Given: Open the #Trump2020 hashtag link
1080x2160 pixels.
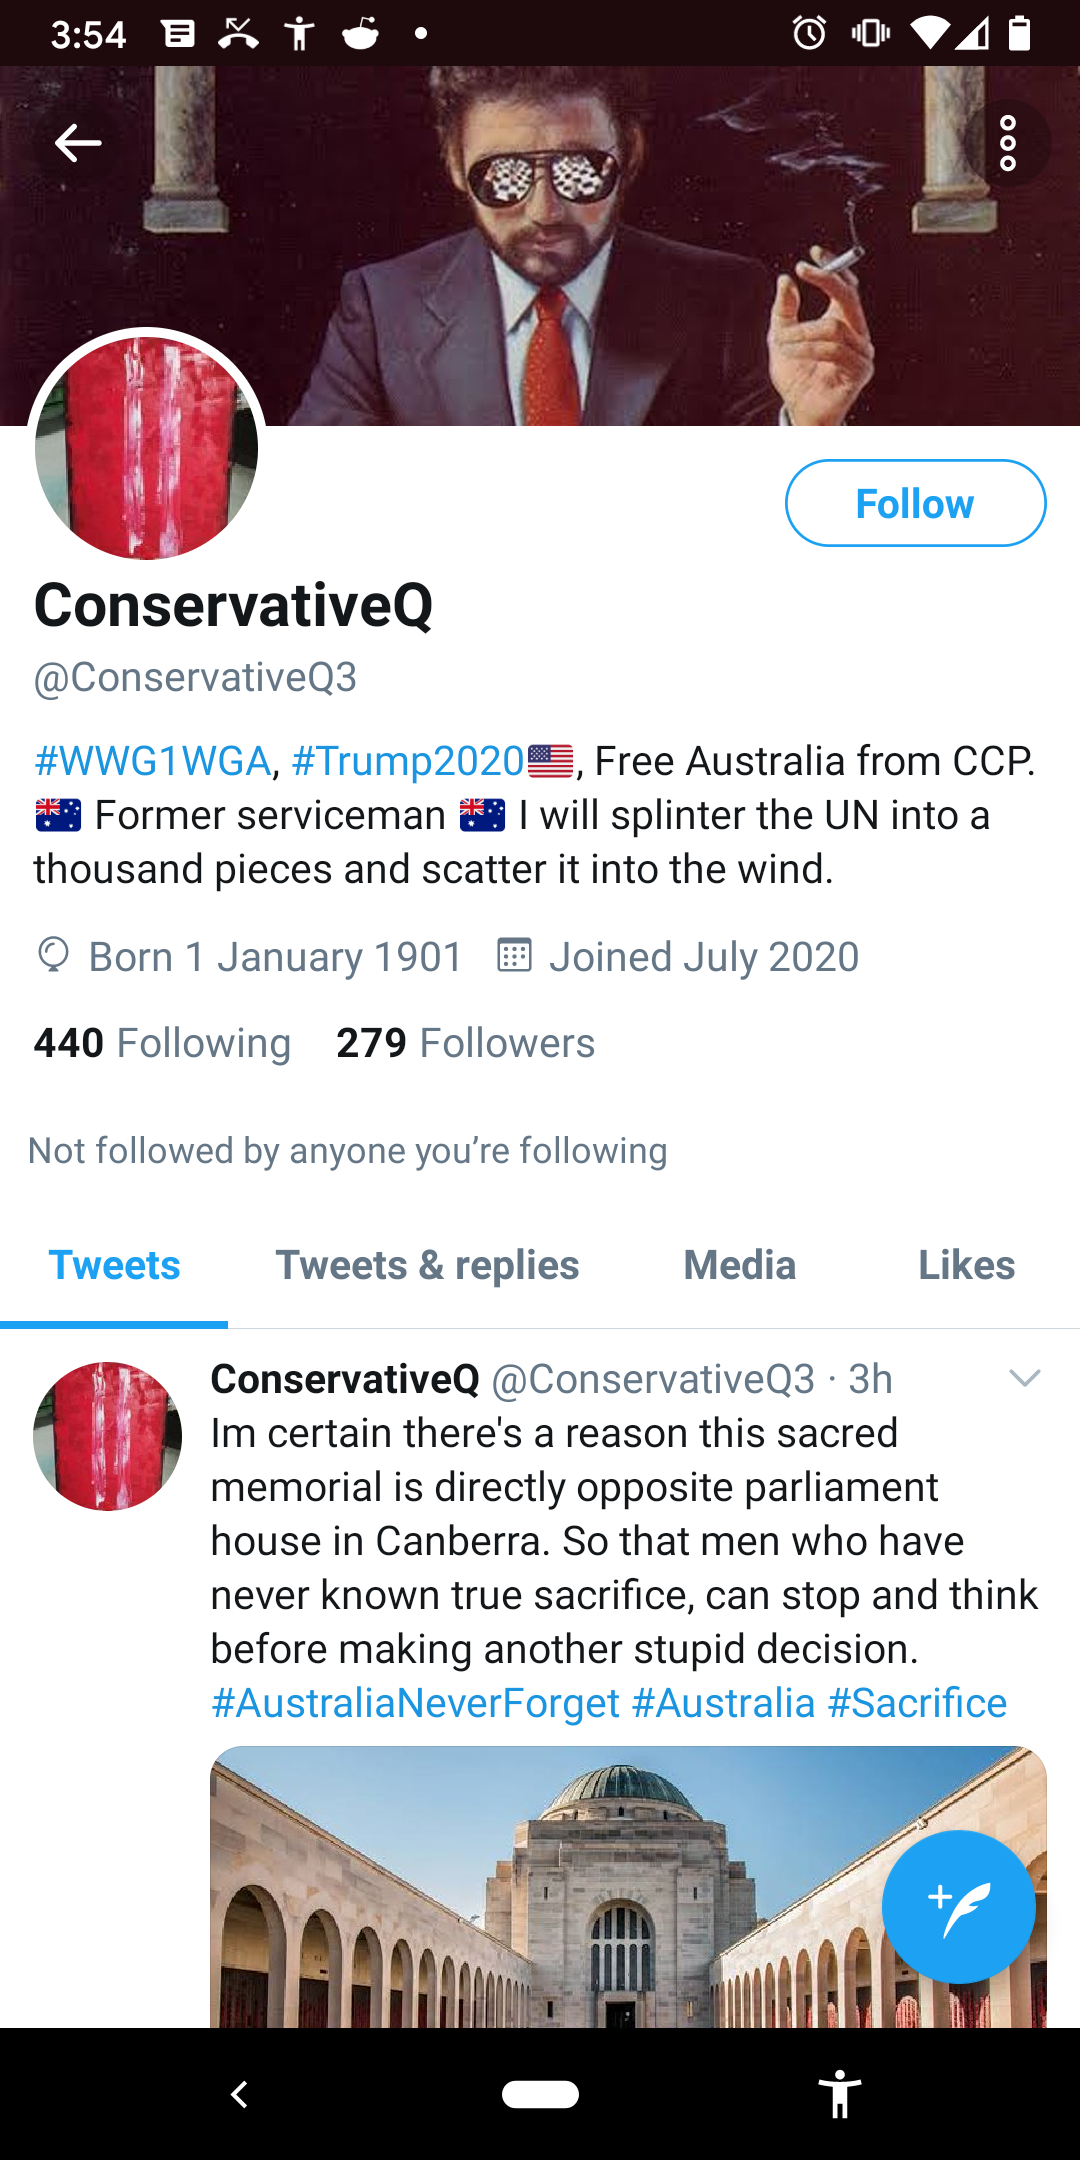Looking at the screenshot, I should click(x=408, y=761).
